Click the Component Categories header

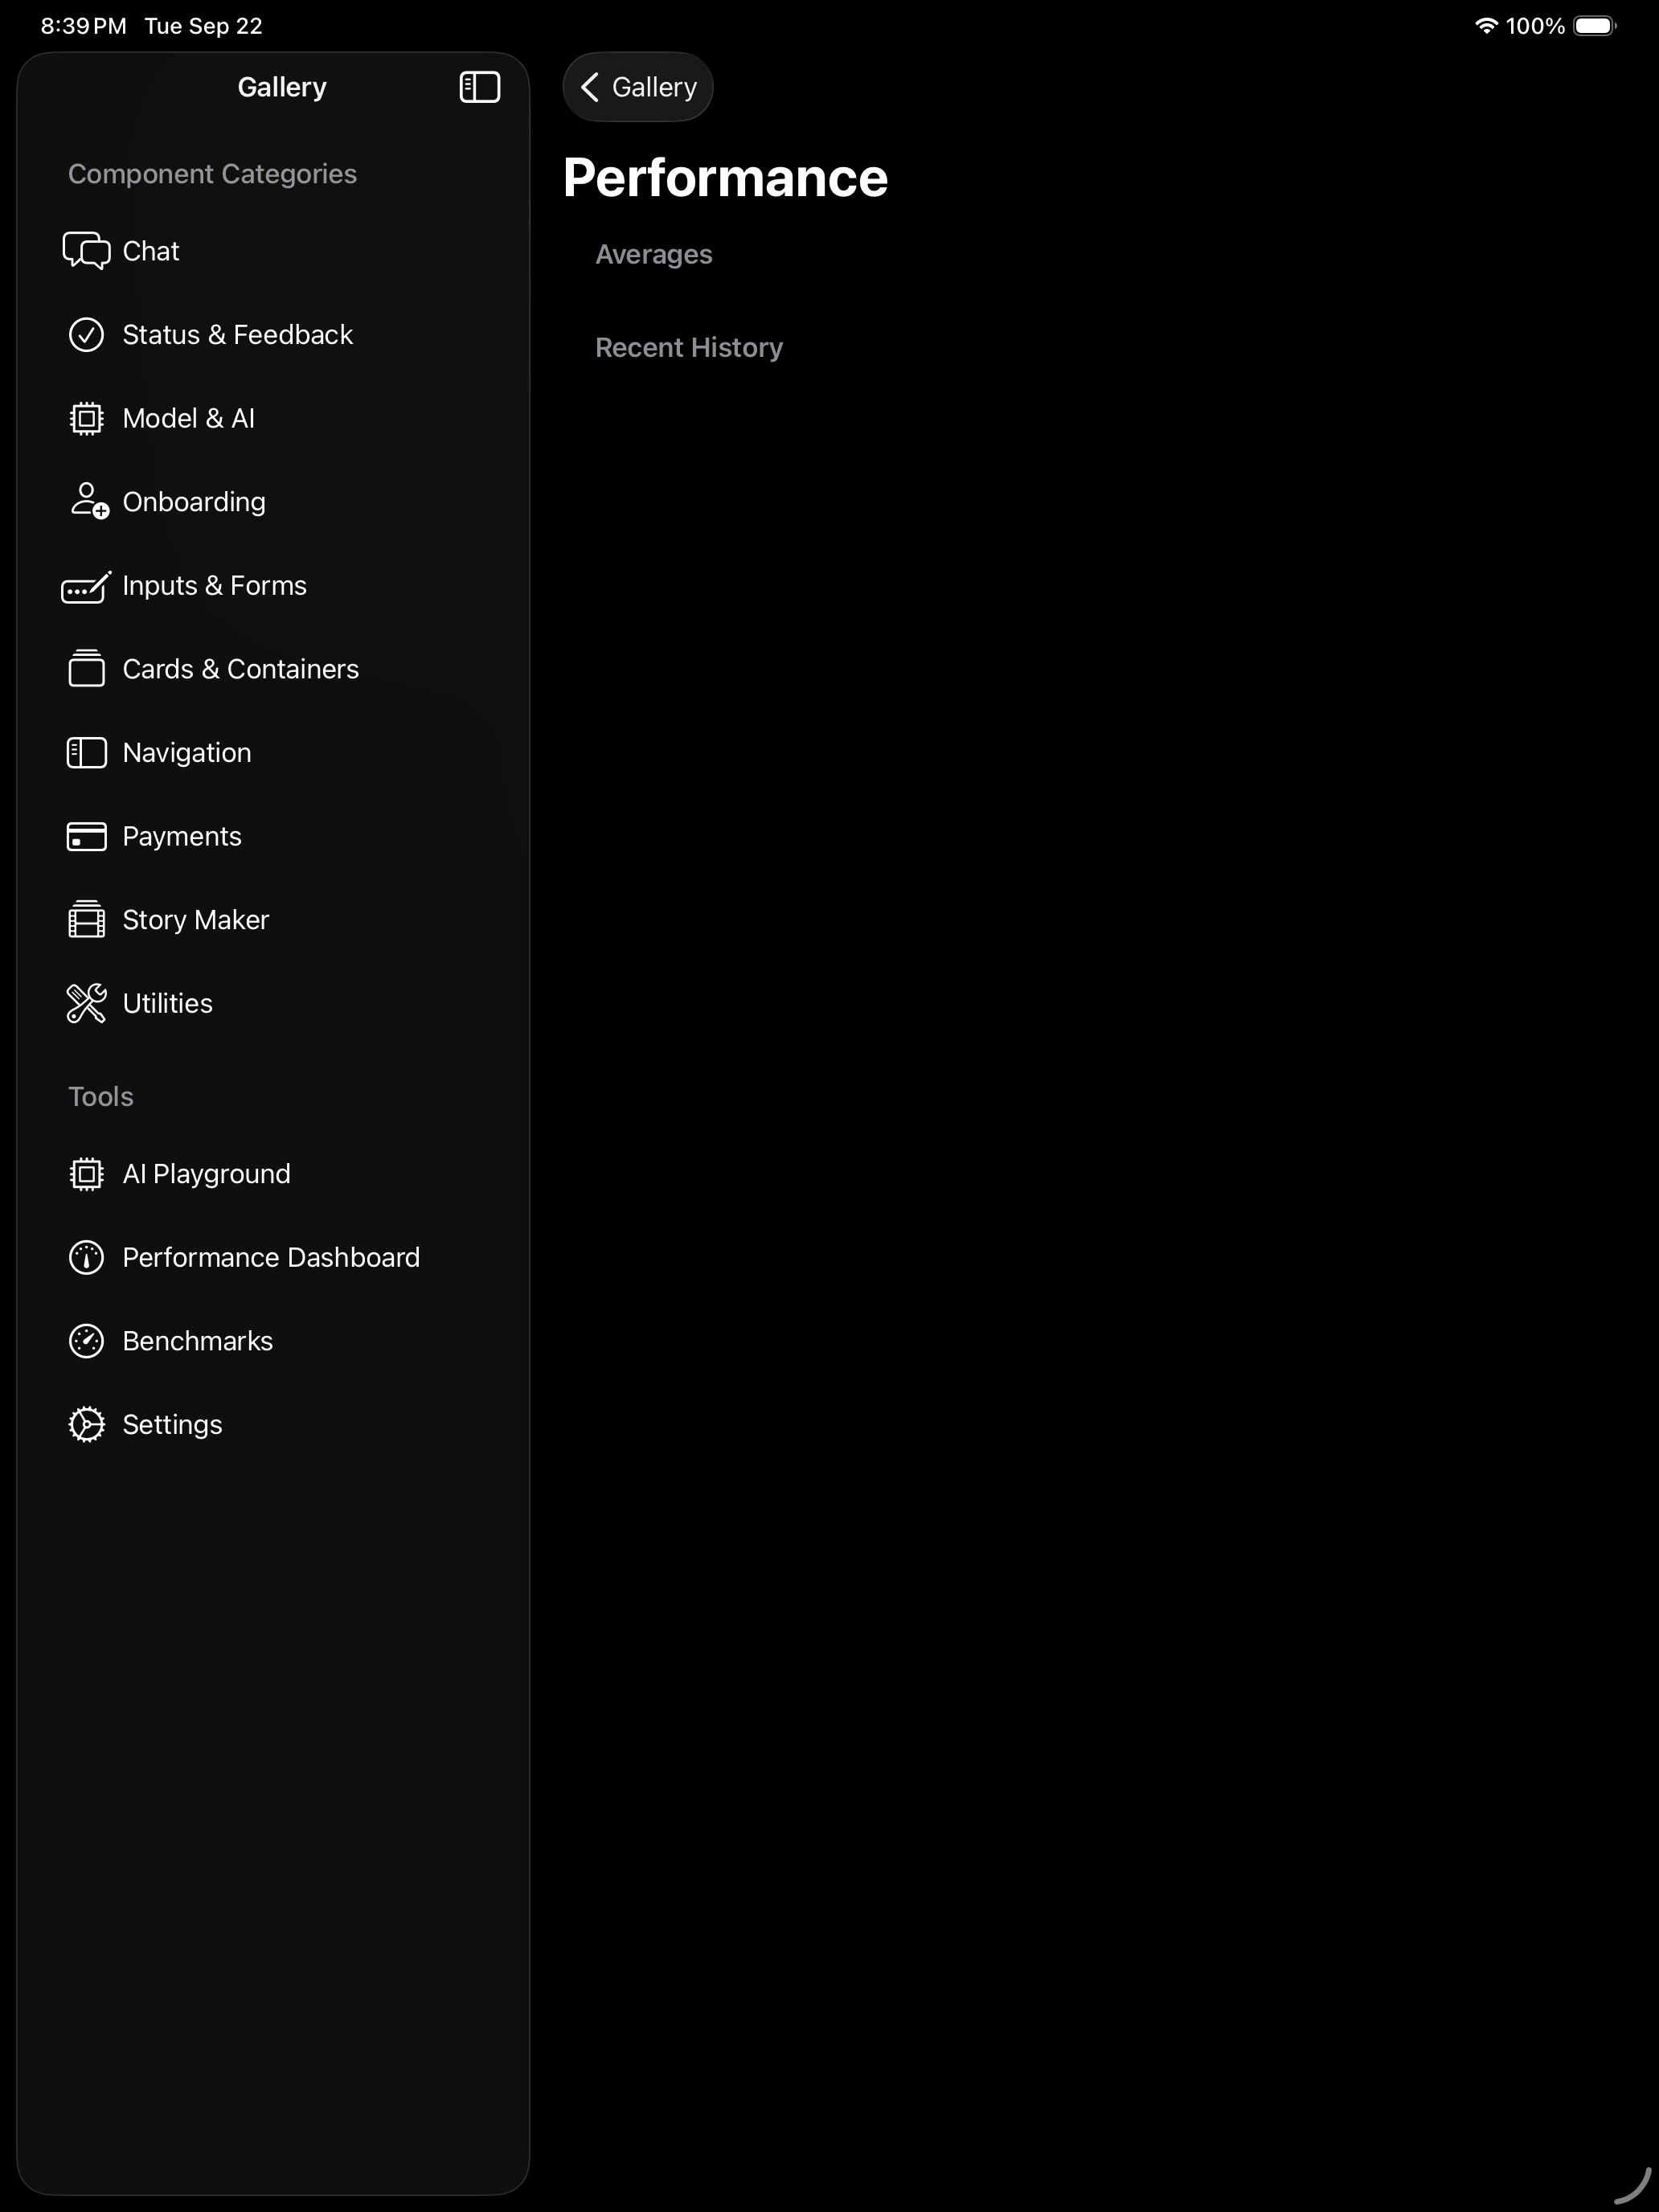click(x=212, y=174)
